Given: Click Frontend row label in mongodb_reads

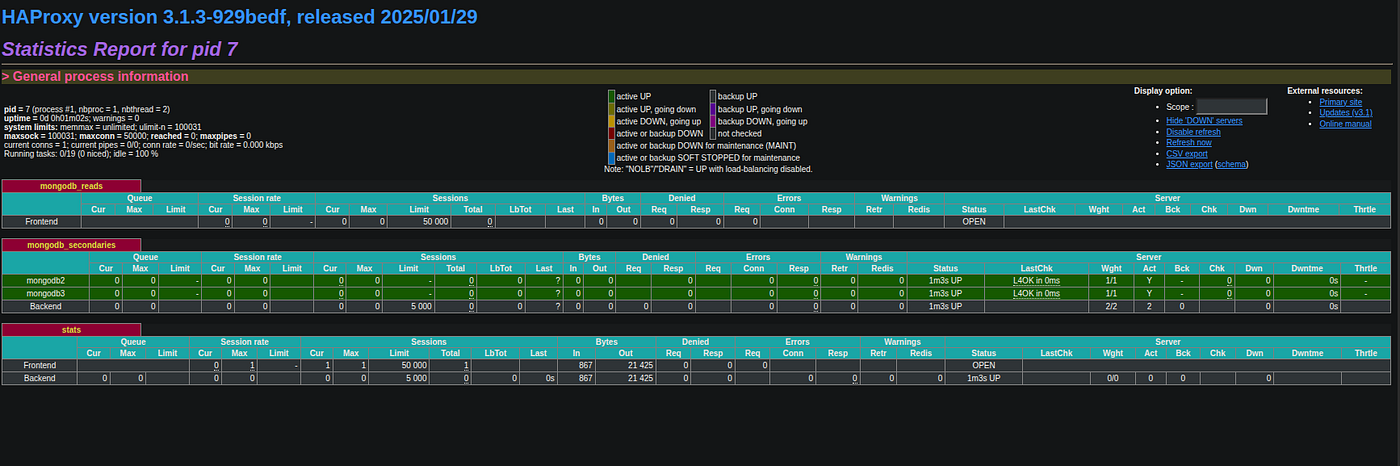Looking at the screenshot, I should (41, 222).
